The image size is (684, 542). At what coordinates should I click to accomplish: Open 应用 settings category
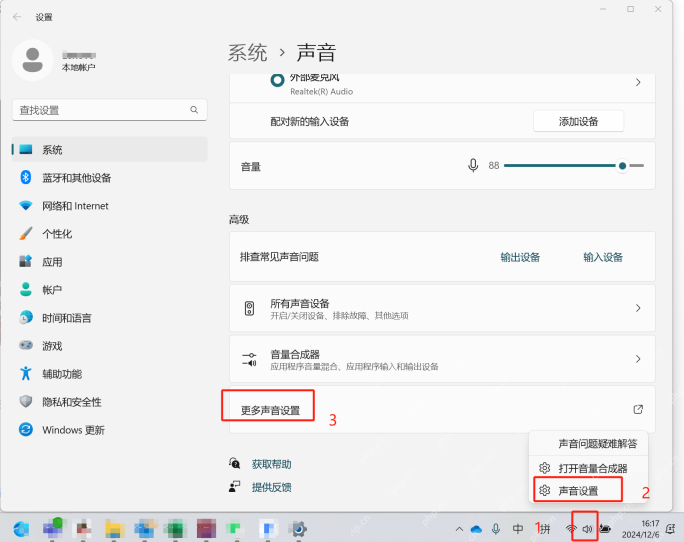109,262
